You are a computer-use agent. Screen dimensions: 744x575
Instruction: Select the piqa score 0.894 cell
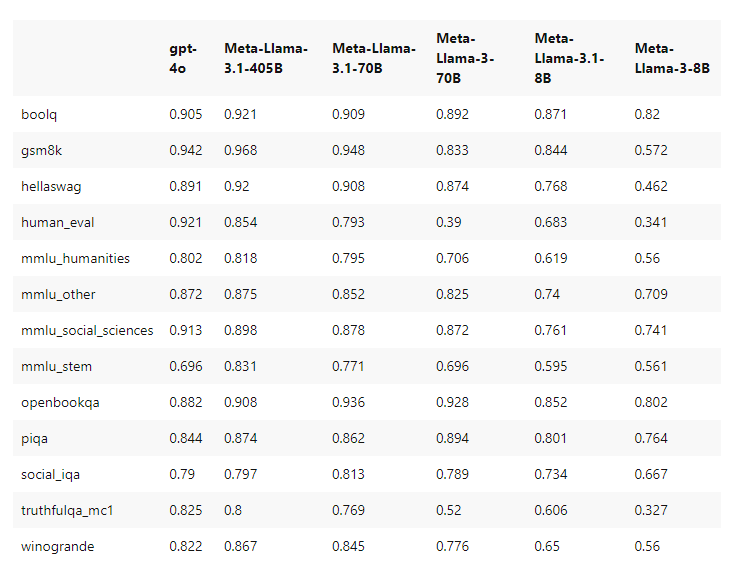point(453,438)
